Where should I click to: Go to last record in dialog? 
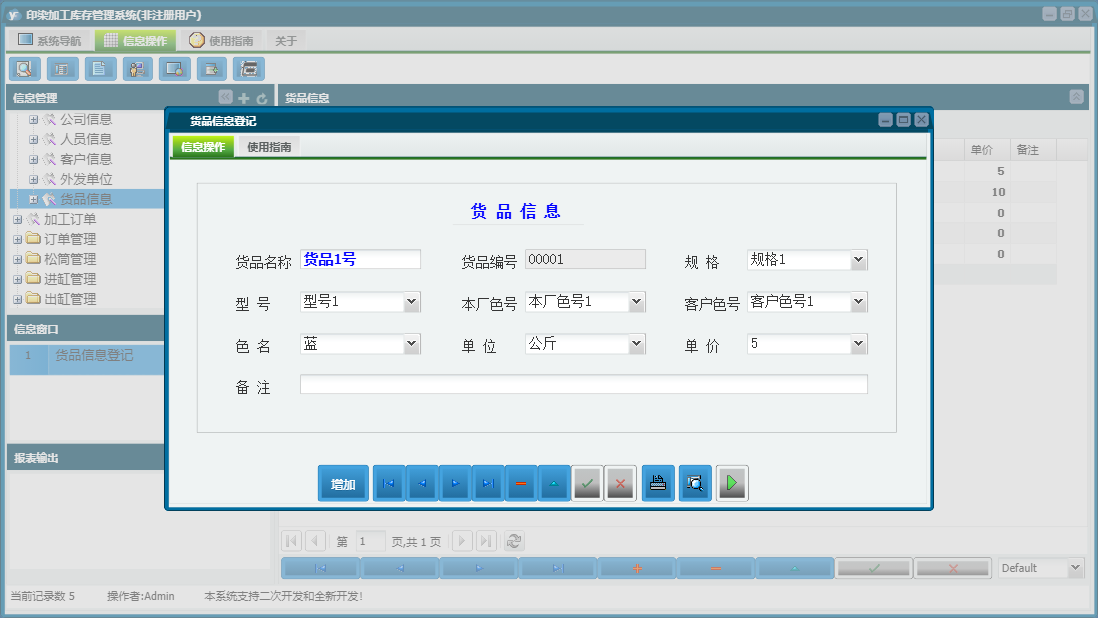[x=488, y=483]
